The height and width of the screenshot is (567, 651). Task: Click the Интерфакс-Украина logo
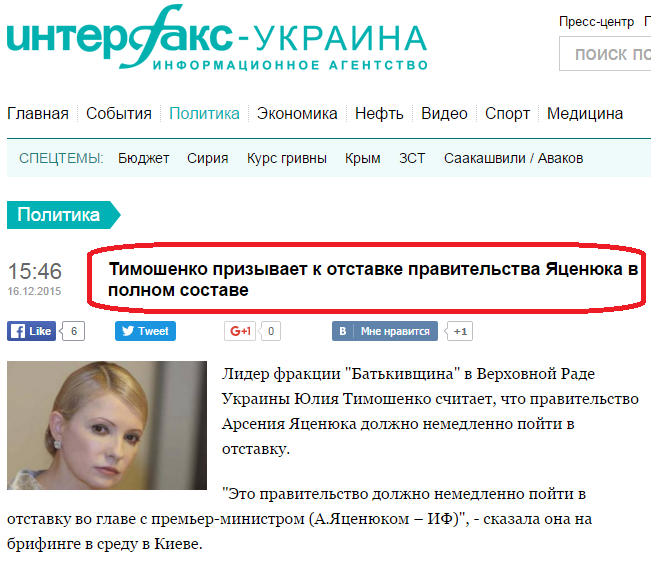[x=217, y=38]
